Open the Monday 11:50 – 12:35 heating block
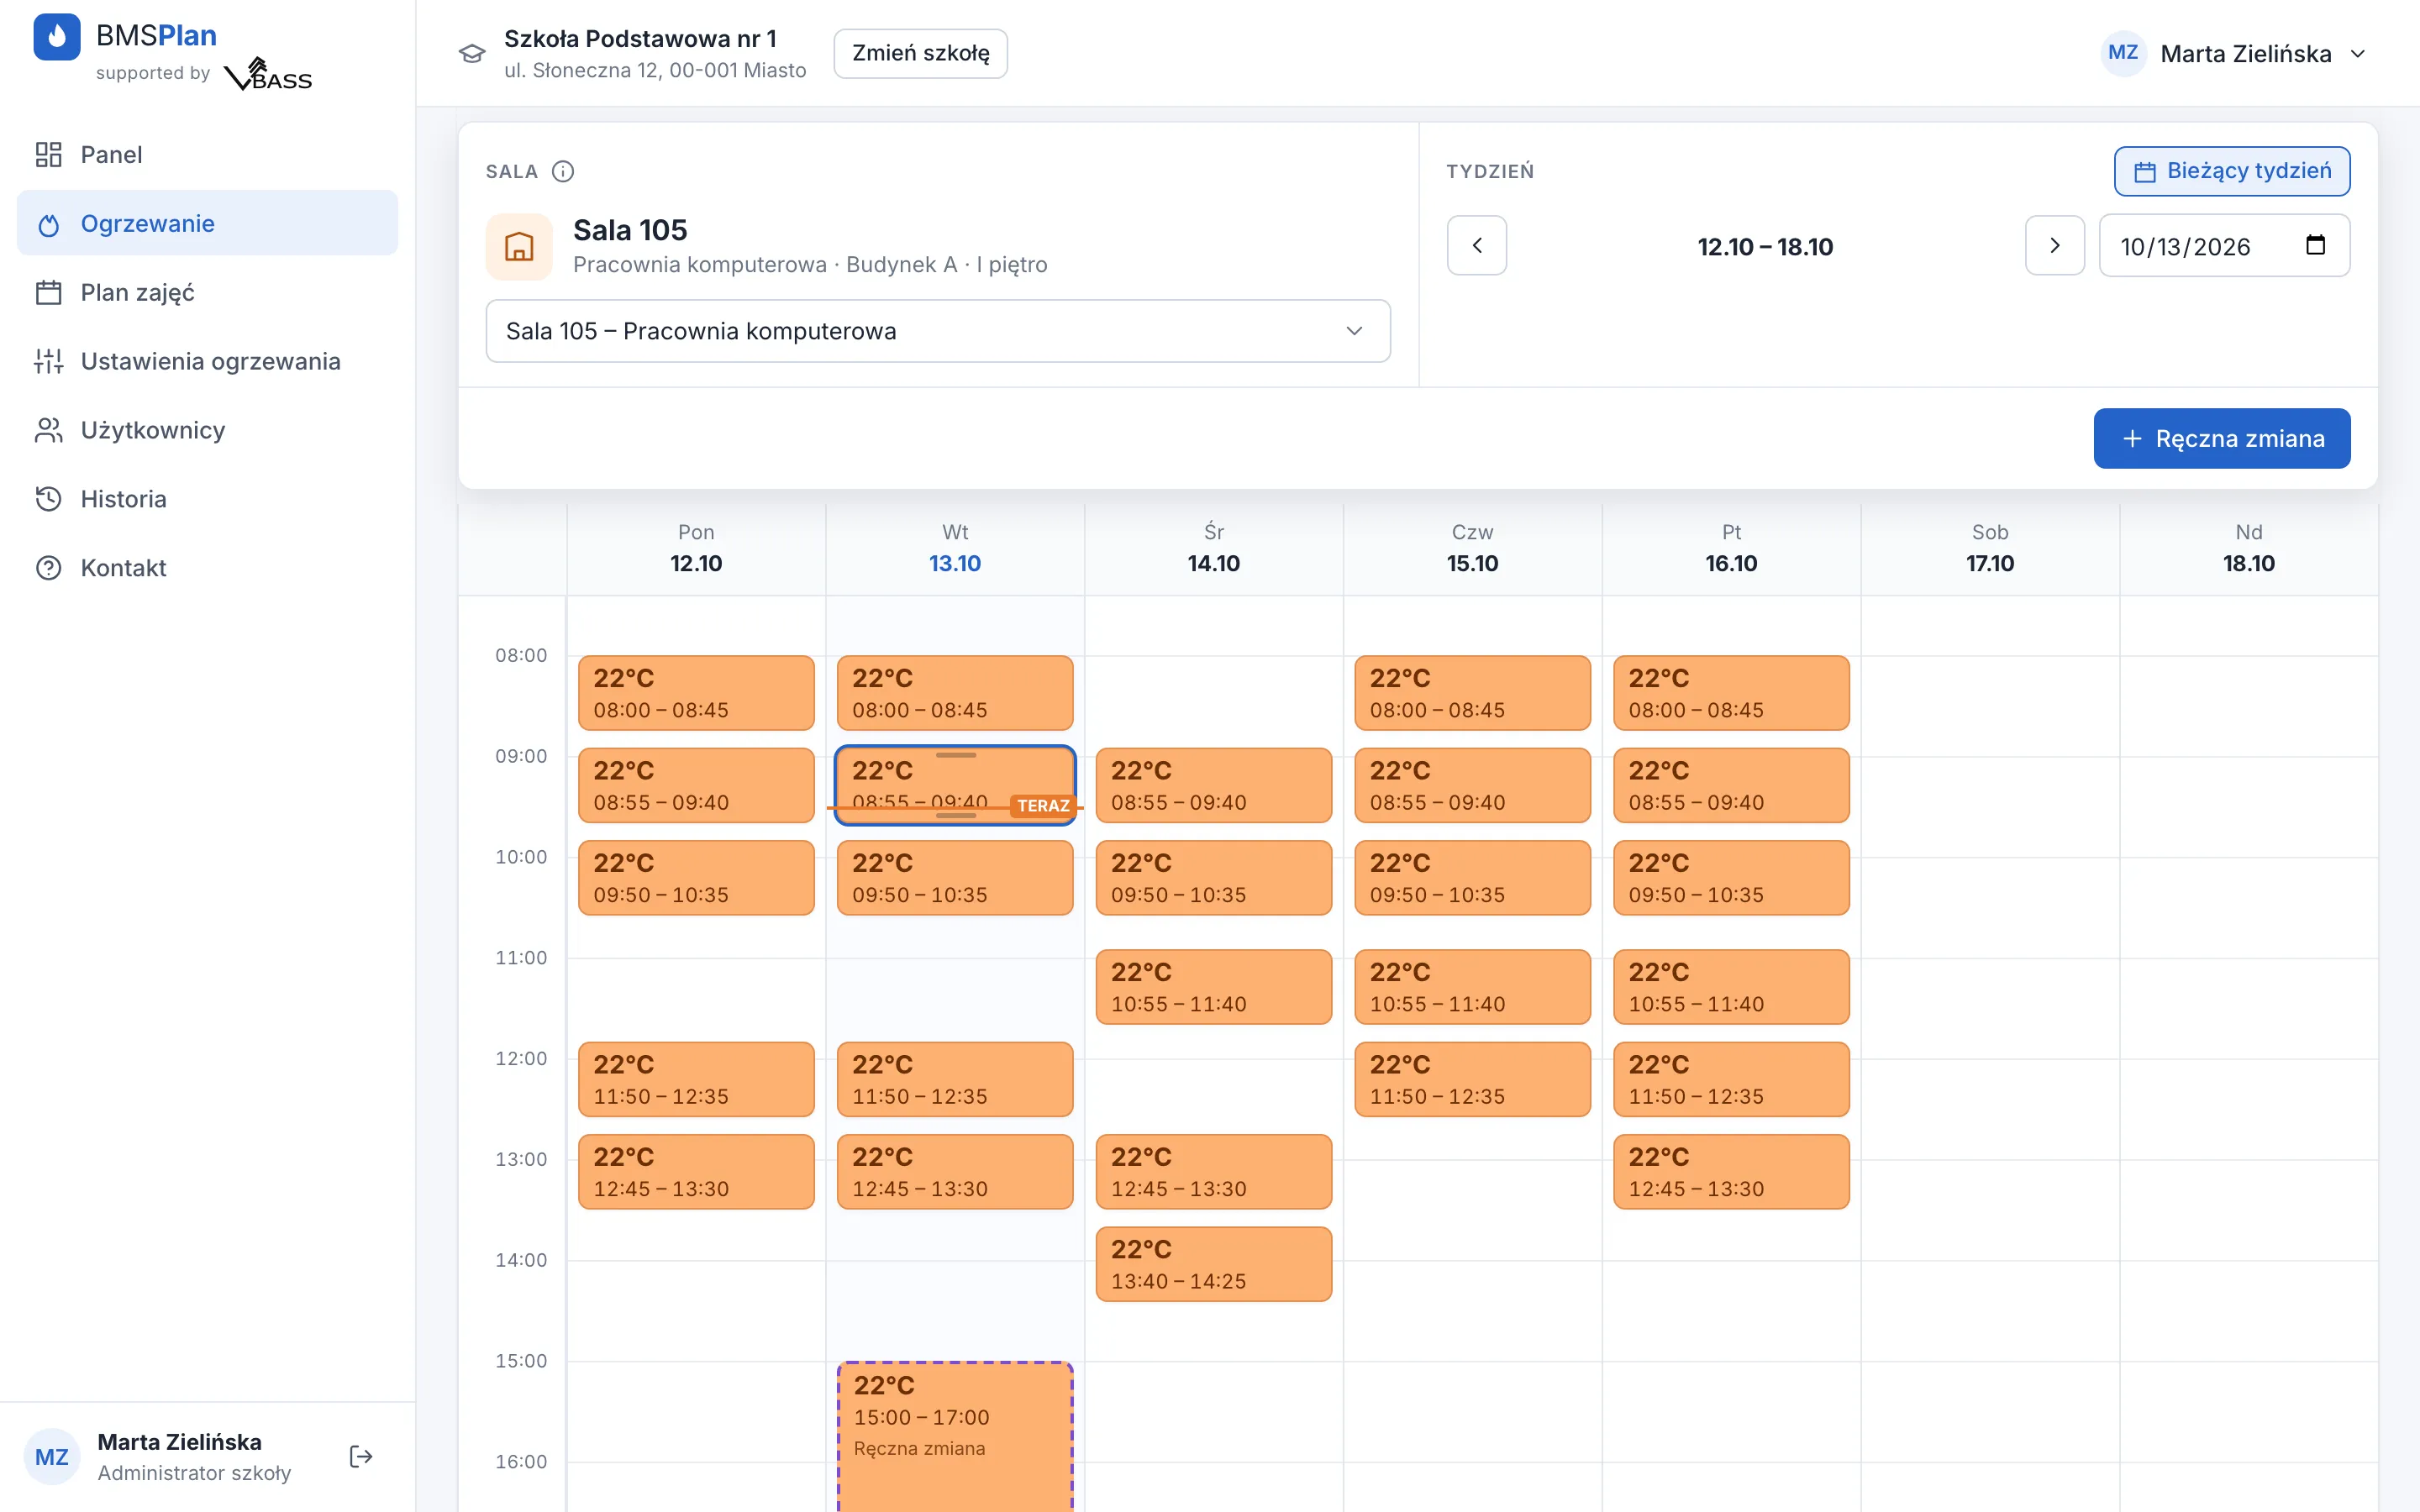Screen dimensions: 2420x1512 click(x=696, y=1079)
